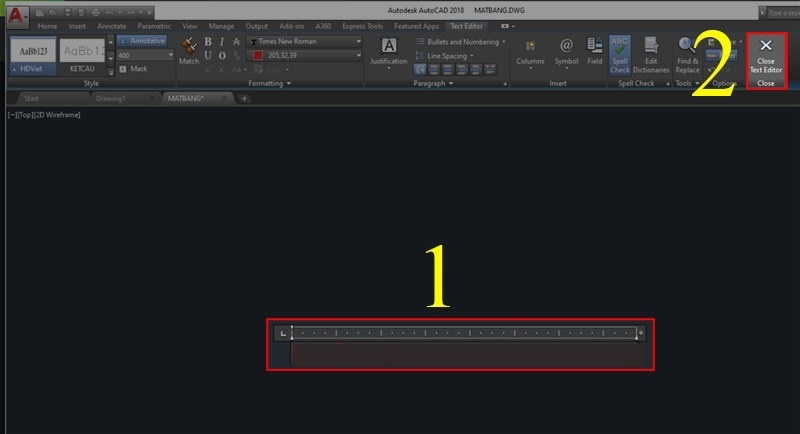This screenshot has width=800, height=434.
Task: Click the ribbon minimize state icon
Action: (x=505, y=26)
